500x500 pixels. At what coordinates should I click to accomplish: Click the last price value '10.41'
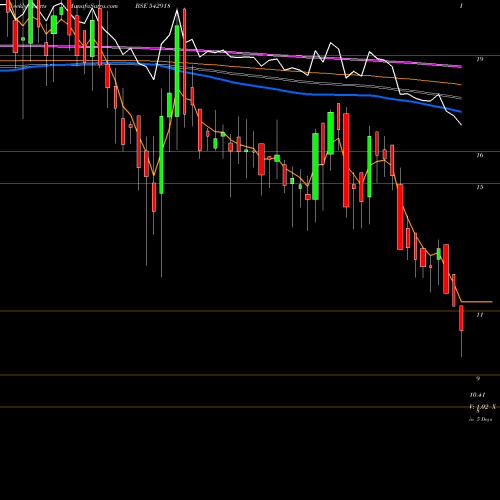point(477,395)
